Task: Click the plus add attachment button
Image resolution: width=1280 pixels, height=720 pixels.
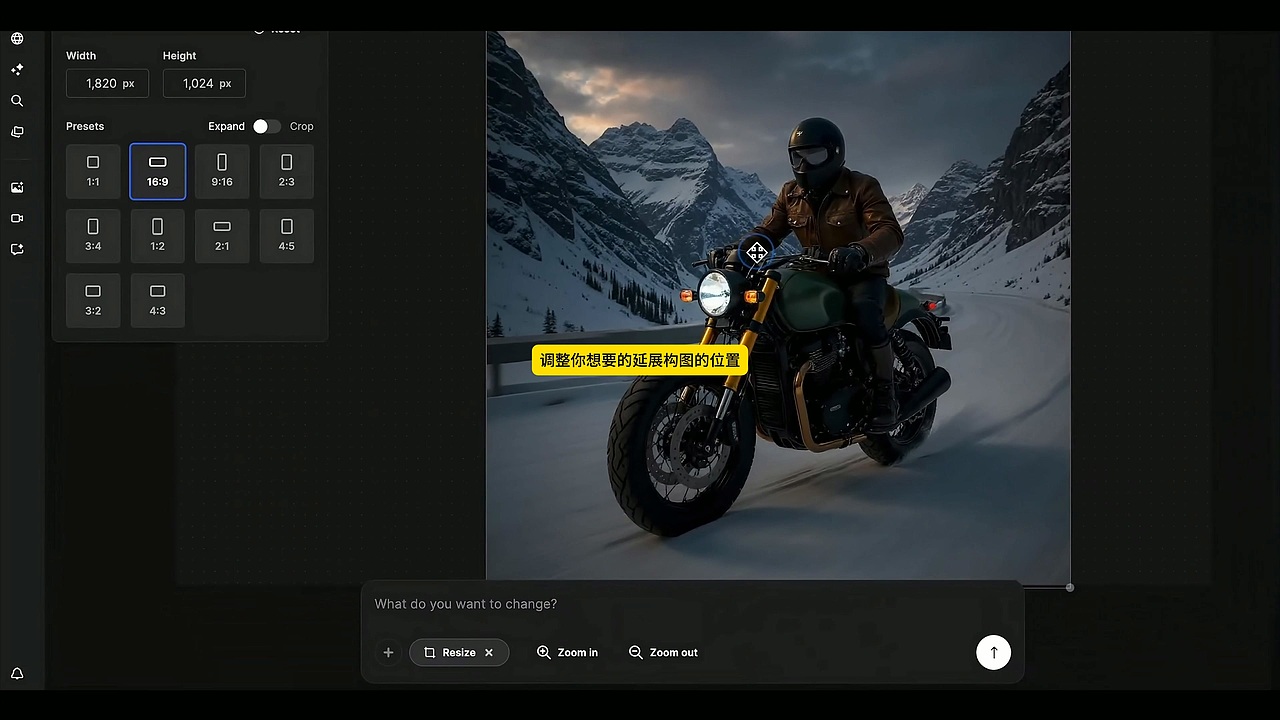Action: tap(388, 652)
